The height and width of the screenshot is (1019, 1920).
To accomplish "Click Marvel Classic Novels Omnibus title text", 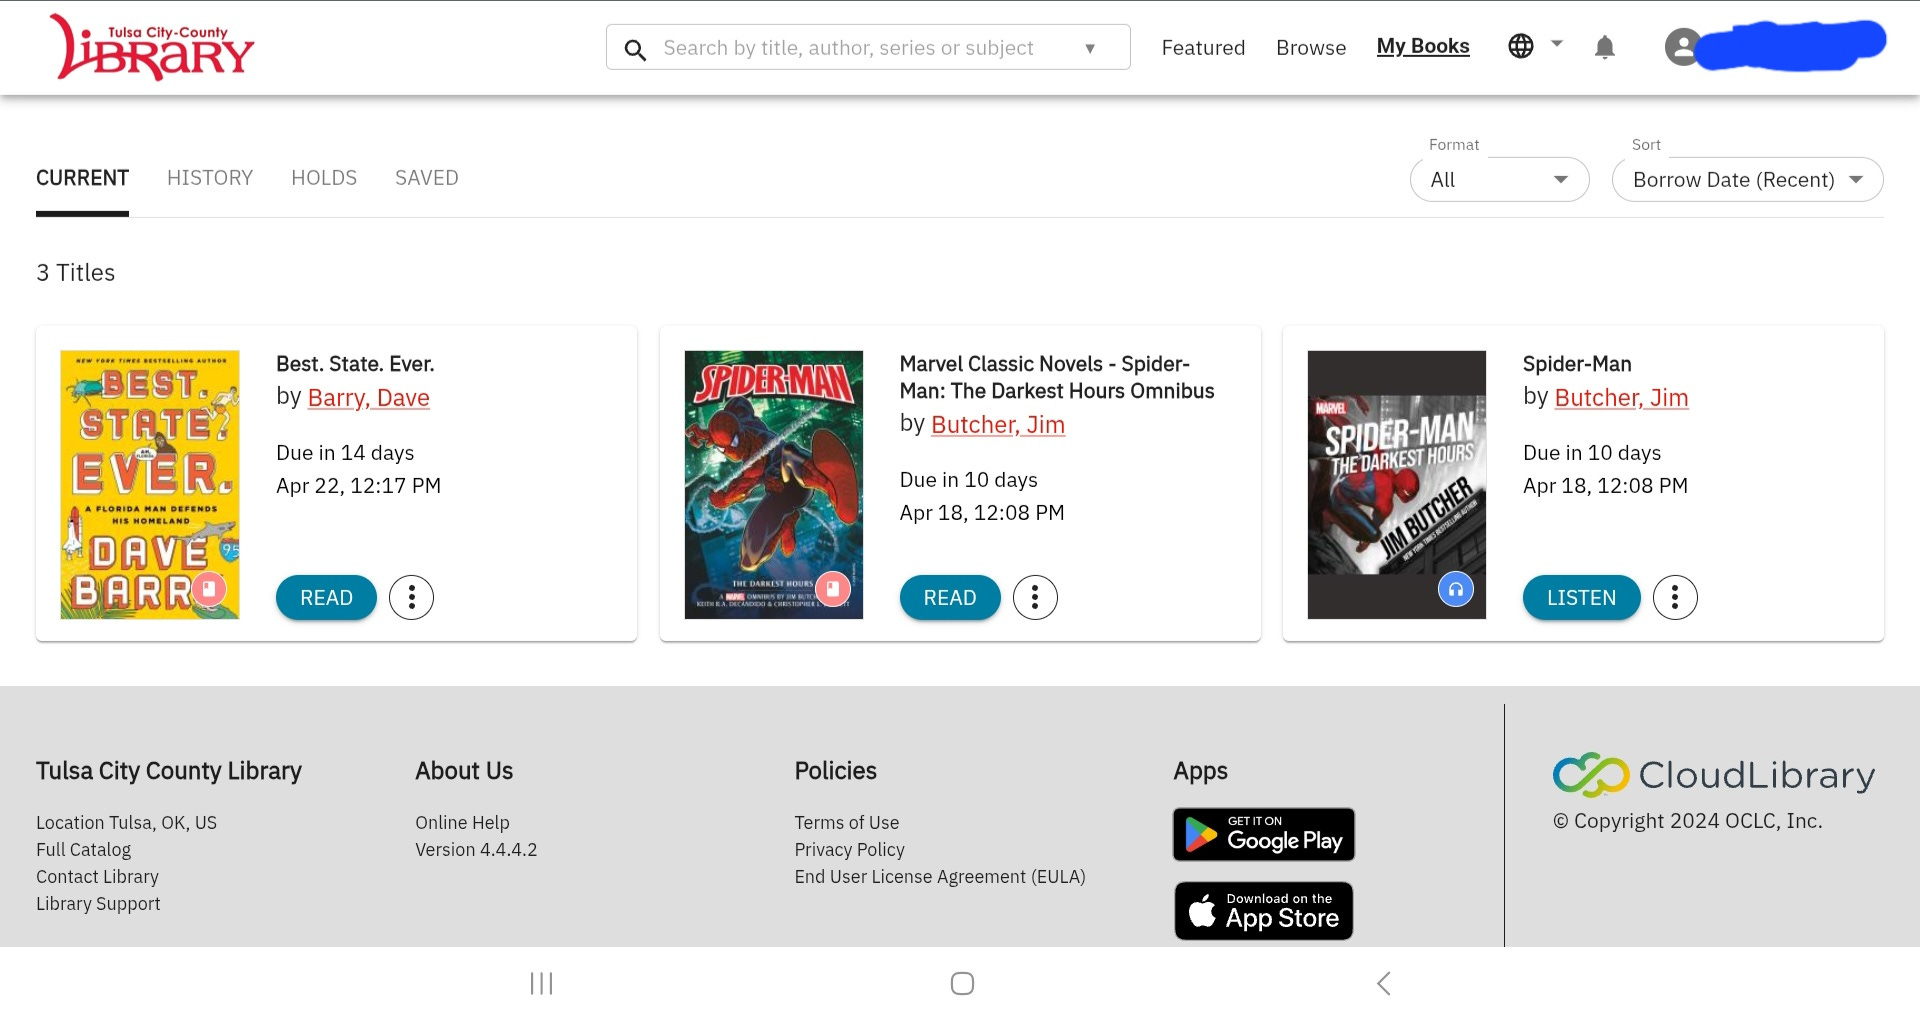I will pyautogui.click(x=1056, y=378).
